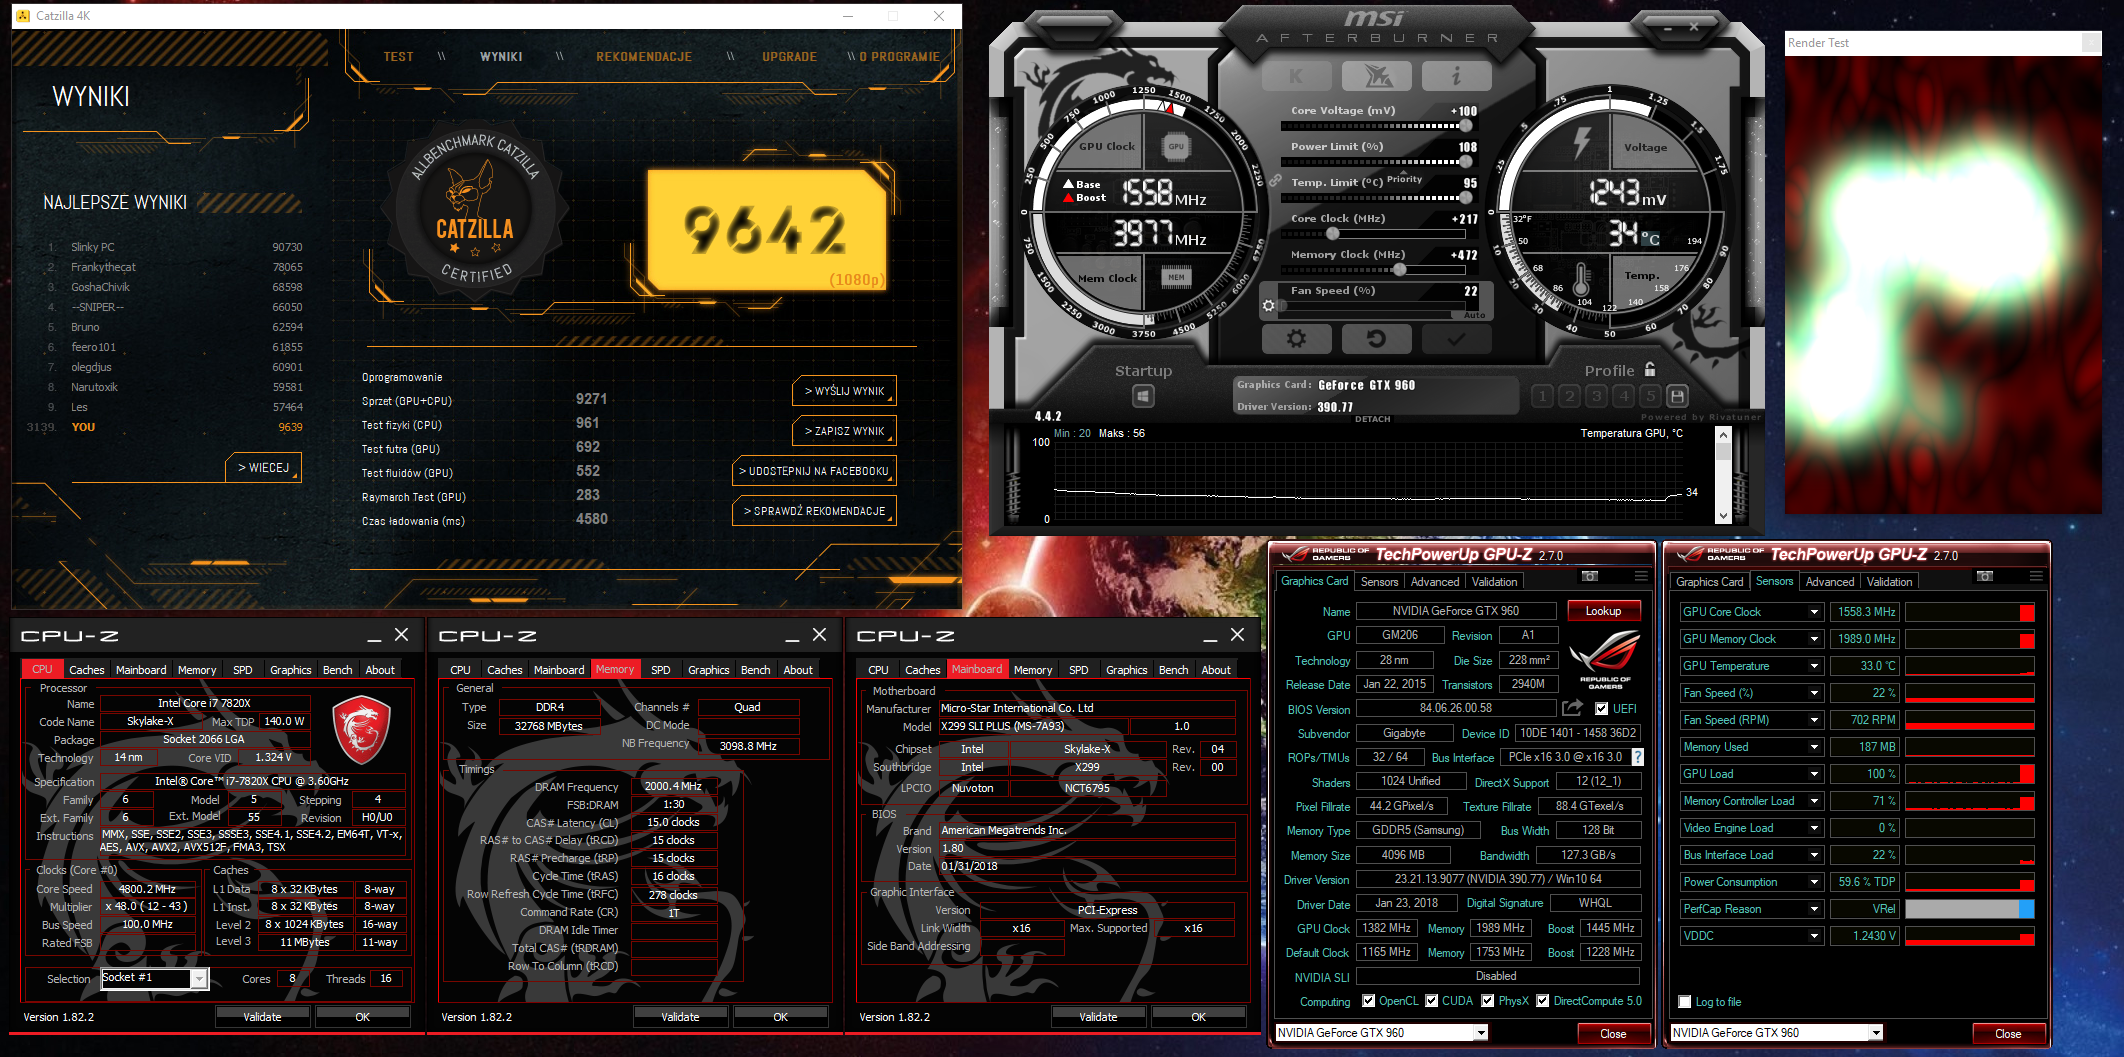2124x1057 pixels.
Task: Take screenshot in right GPU-Z Sensors window
Action: coord(1985,576)
